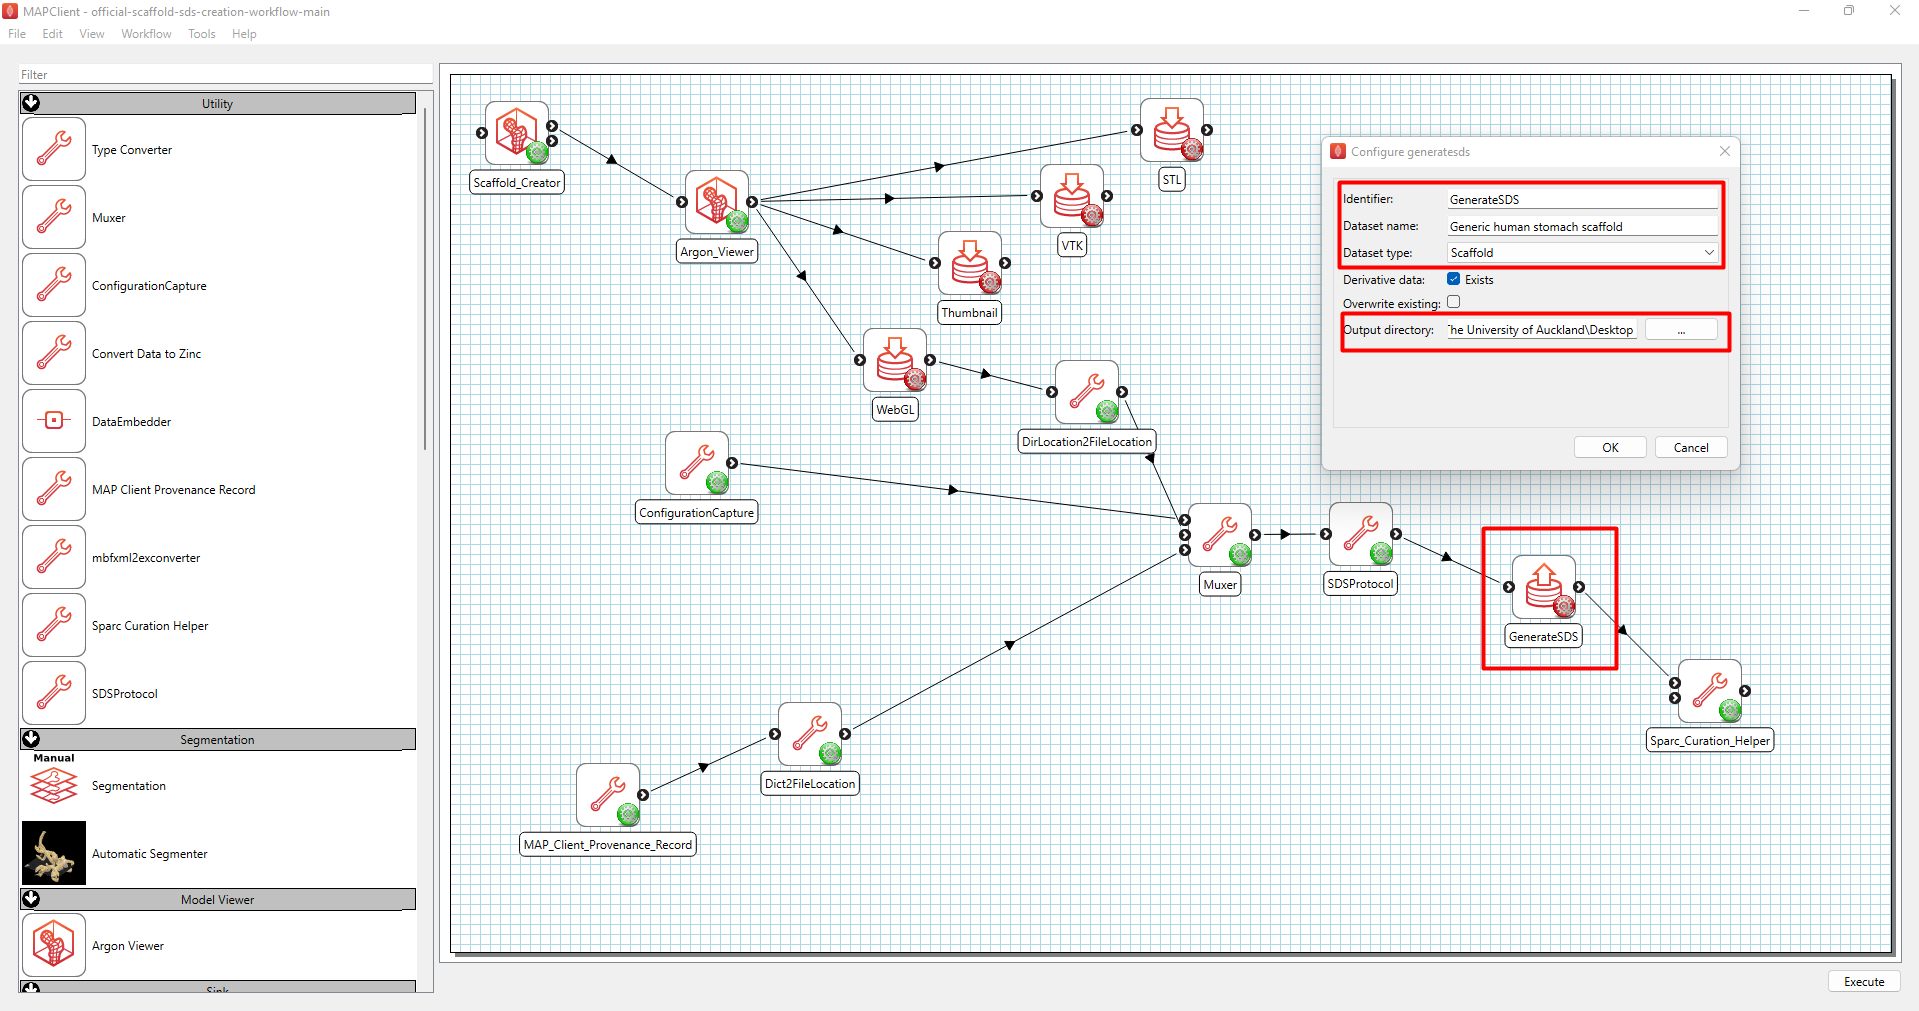The image size is (1919, 1011).
Task: Select the mbfxml2exconverter step icon
Action: [54, 557]
